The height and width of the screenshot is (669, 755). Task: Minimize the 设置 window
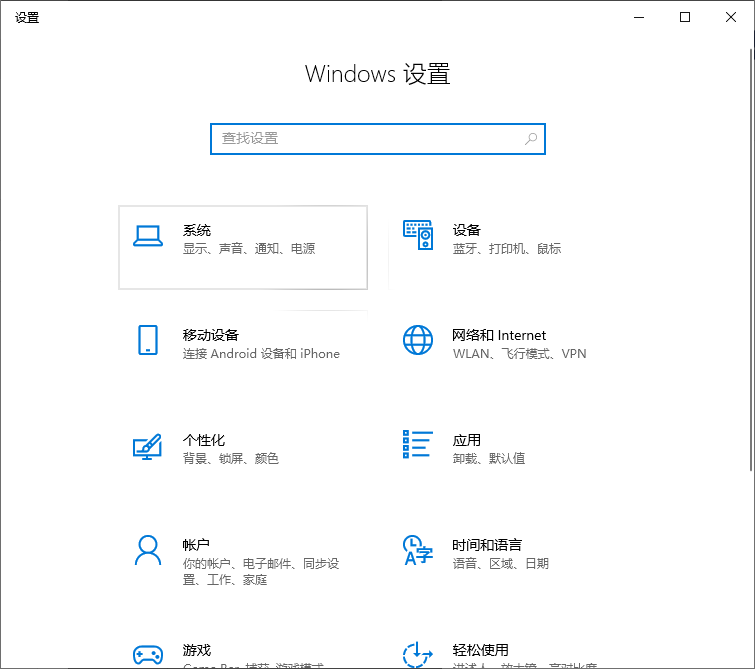point(639,17)
